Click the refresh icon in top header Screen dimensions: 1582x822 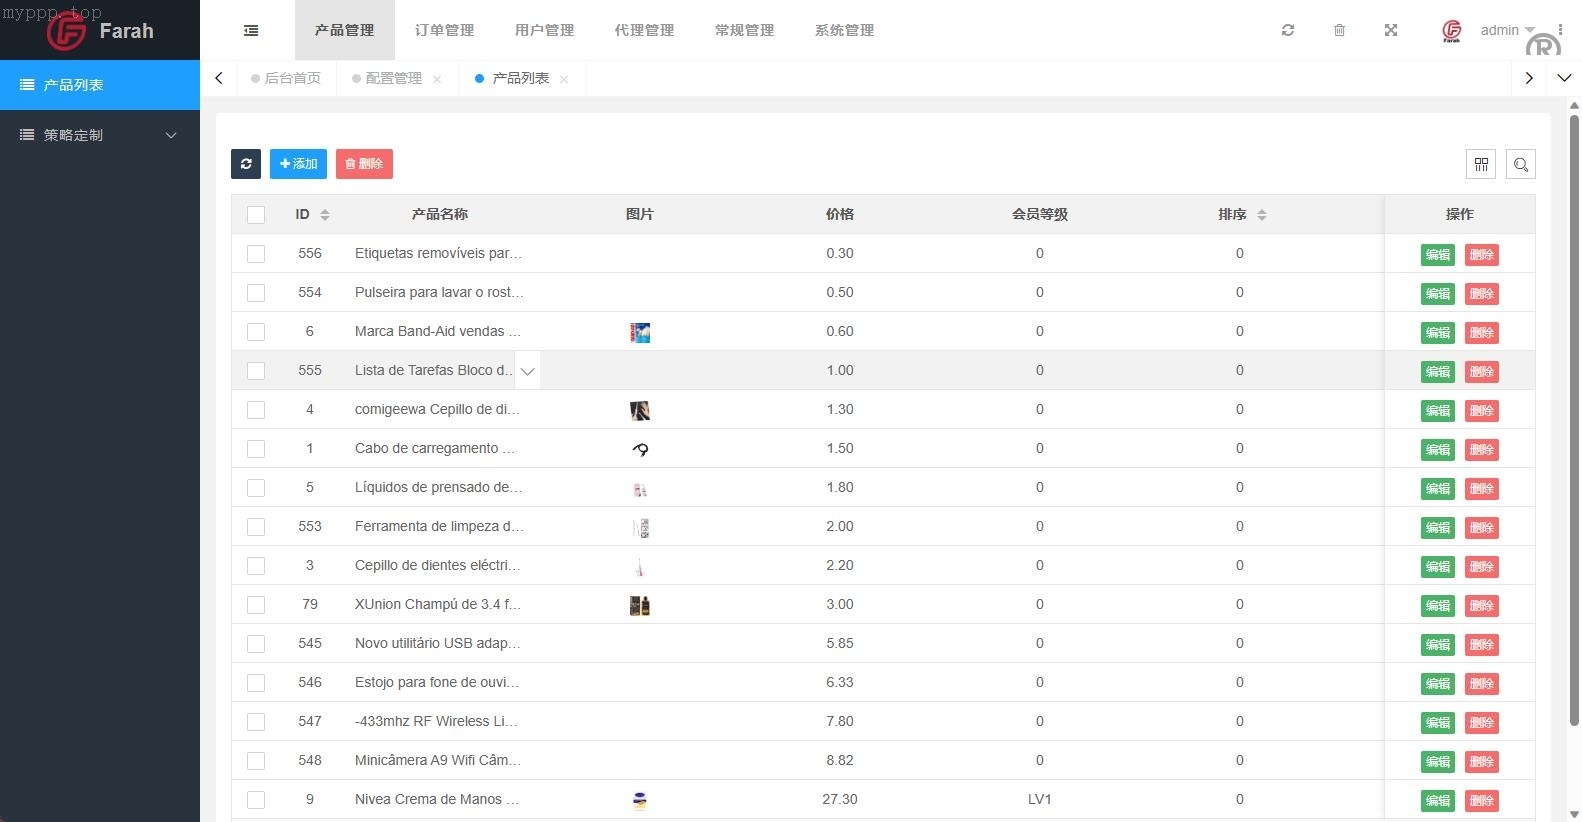1288,30
